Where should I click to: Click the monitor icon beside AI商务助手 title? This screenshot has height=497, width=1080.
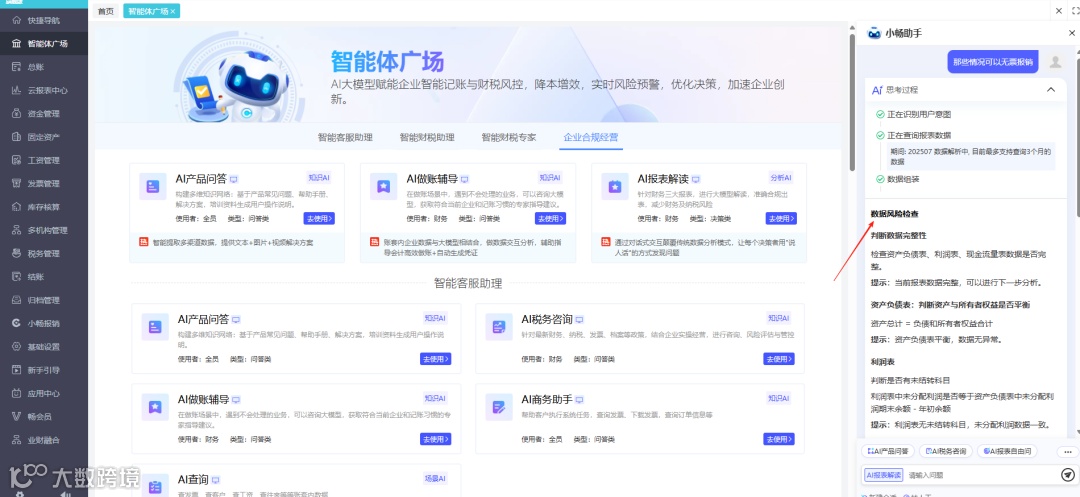tap(579, 400)
